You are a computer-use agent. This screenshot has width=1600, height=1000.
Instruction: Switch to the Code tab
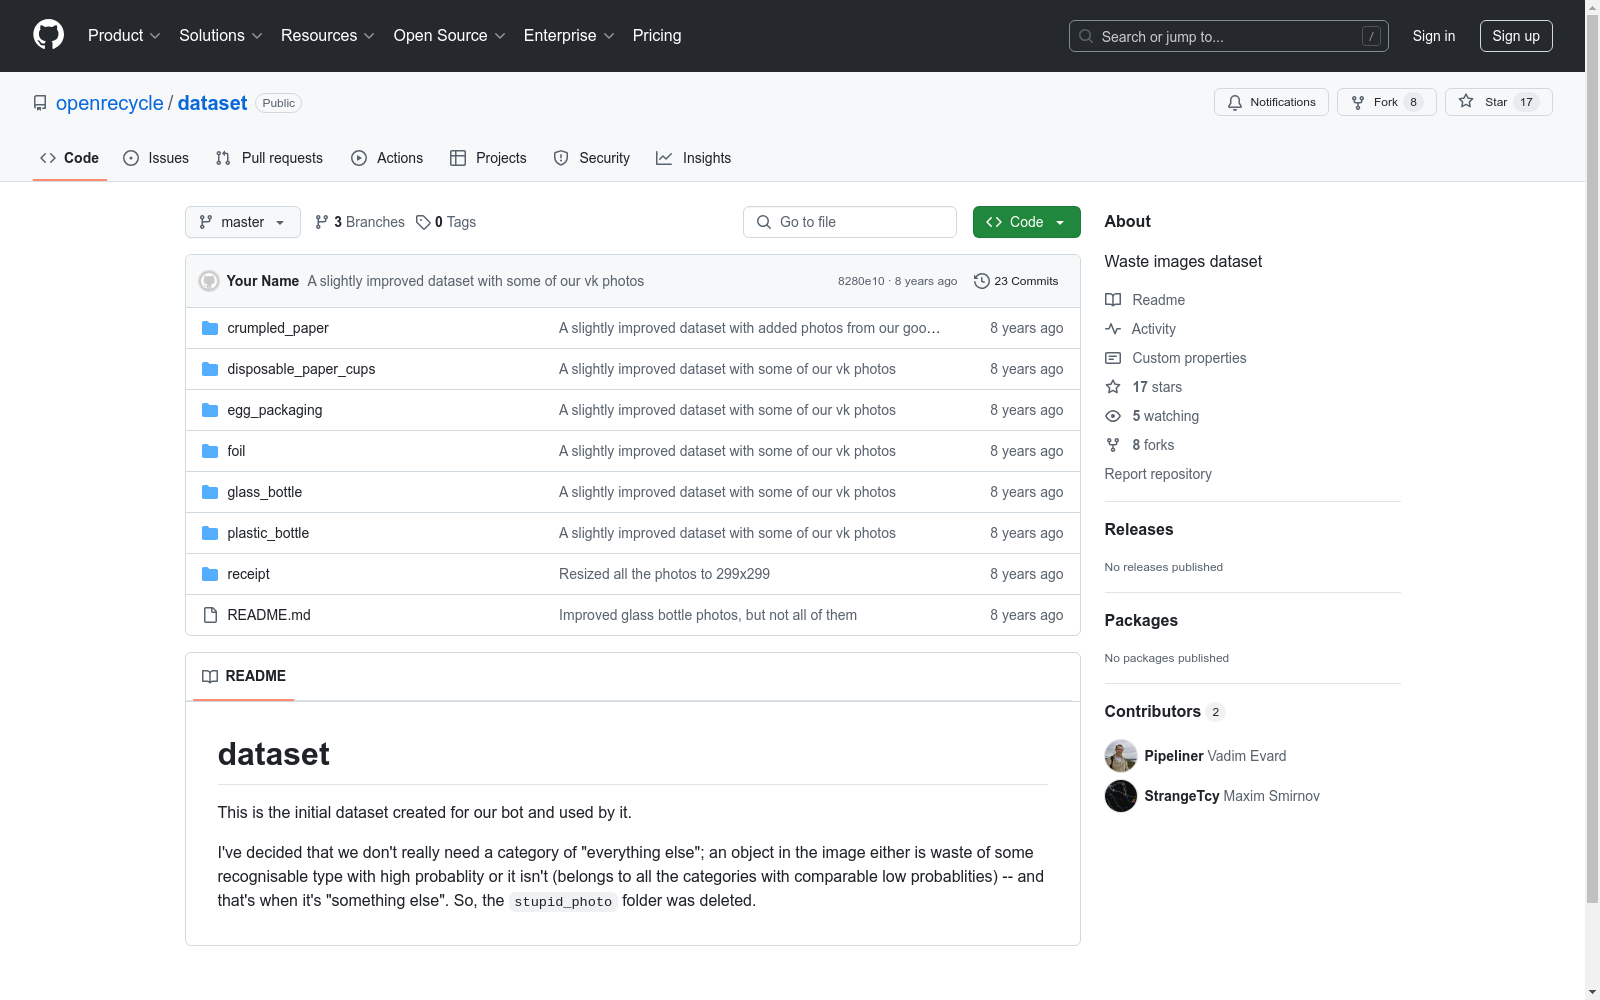[x=70, y=158]
